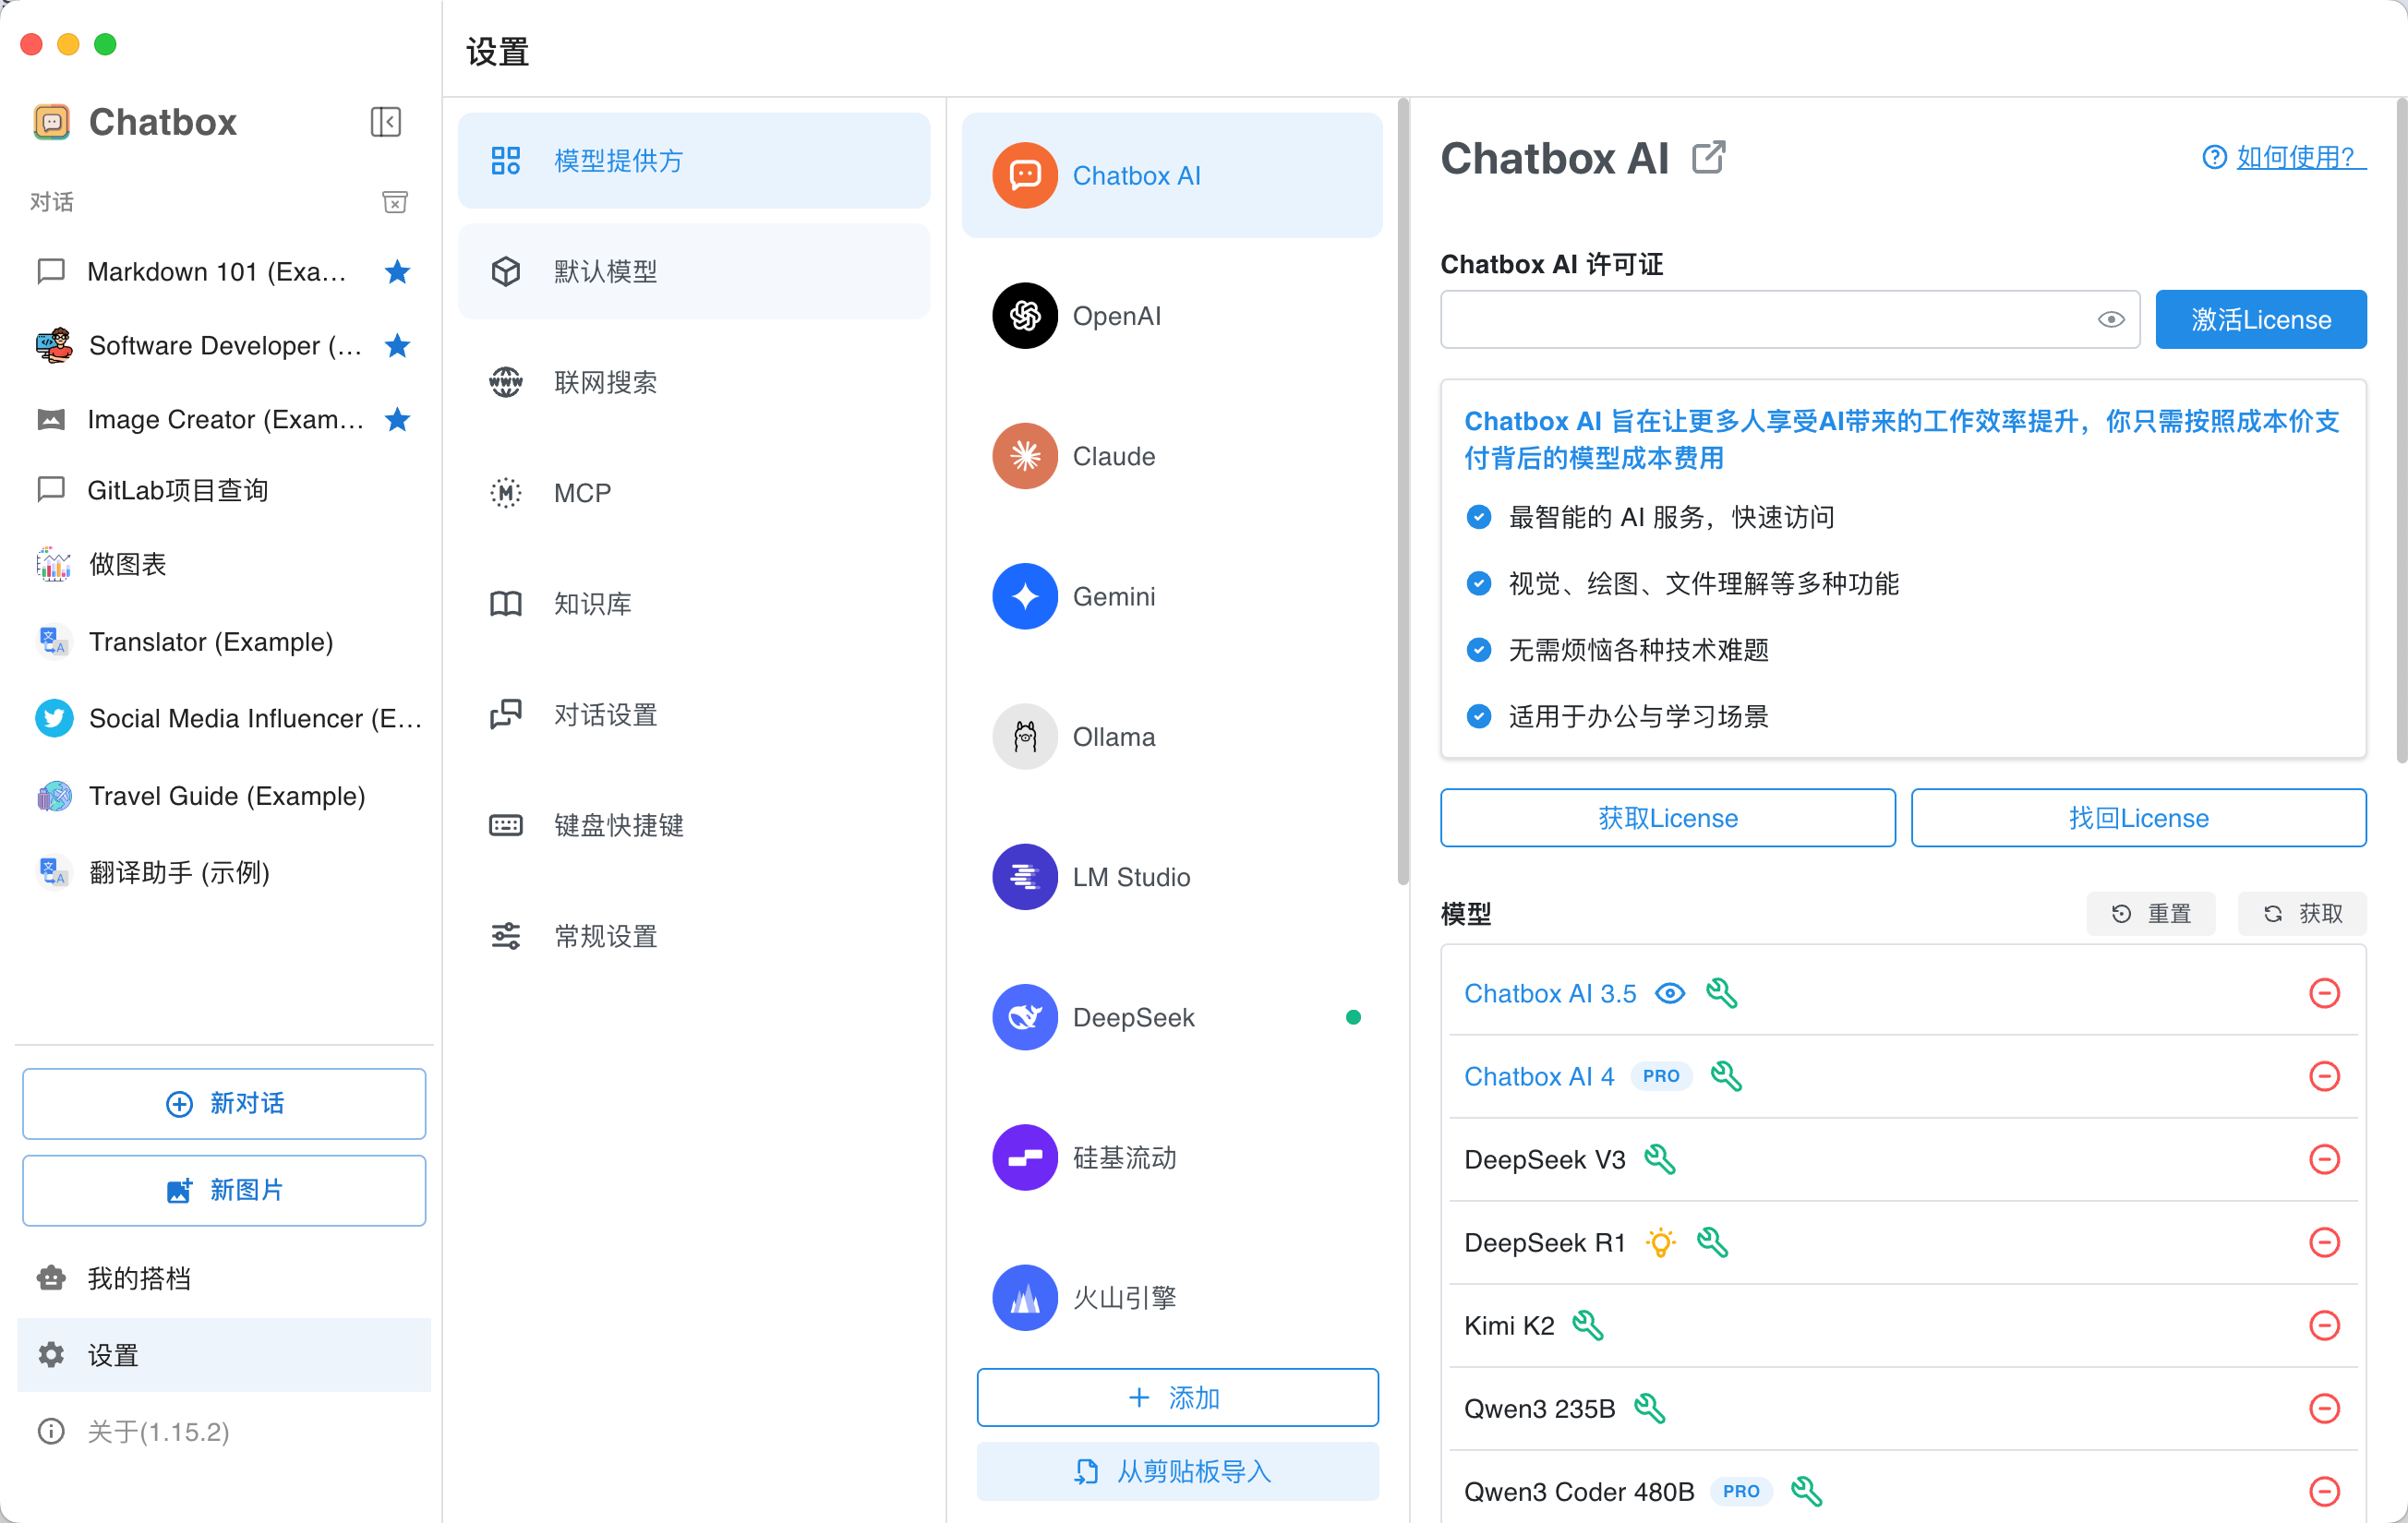This screenshot has width=2408, height=1523.
Task: Collapse the Chatbox sidebar panel
Action: (x=385, y=122)
